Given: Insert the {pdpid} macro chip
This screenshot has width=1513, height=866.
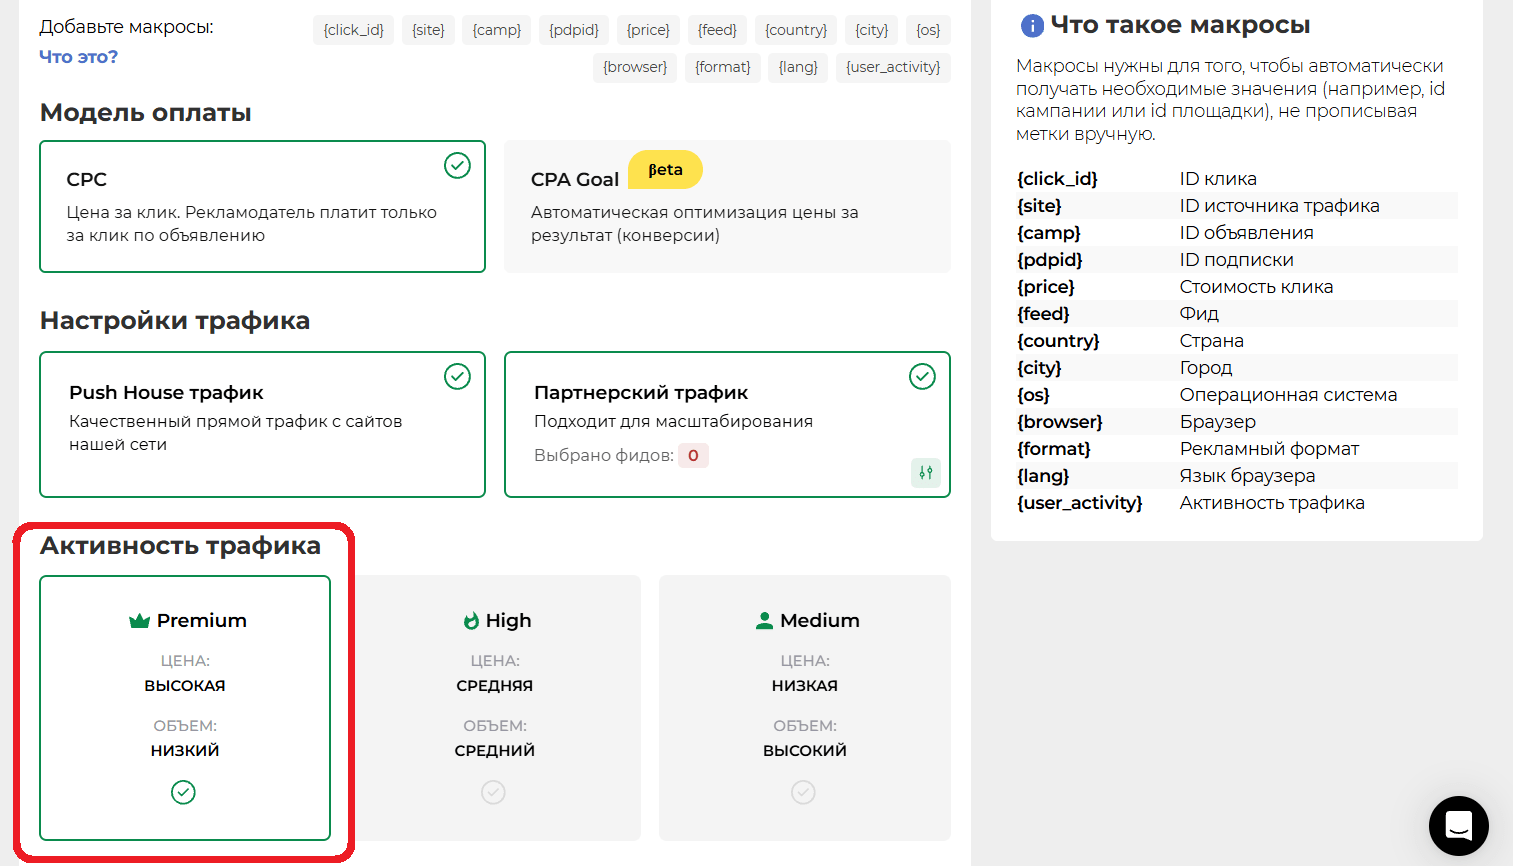Looking at the screenshot, I should pyautogui.click(x=574, y=30).
